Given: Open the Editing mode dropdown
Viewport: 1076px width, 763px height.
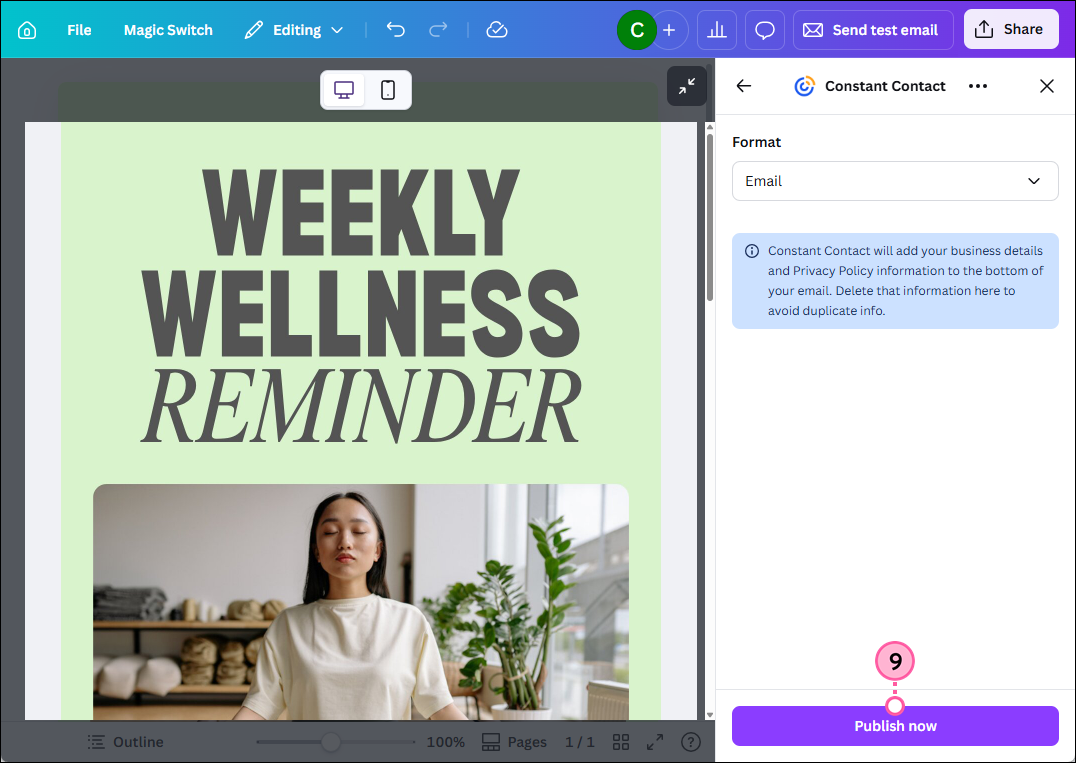Looking at the screenshot, I should click(x=294, y=30).
